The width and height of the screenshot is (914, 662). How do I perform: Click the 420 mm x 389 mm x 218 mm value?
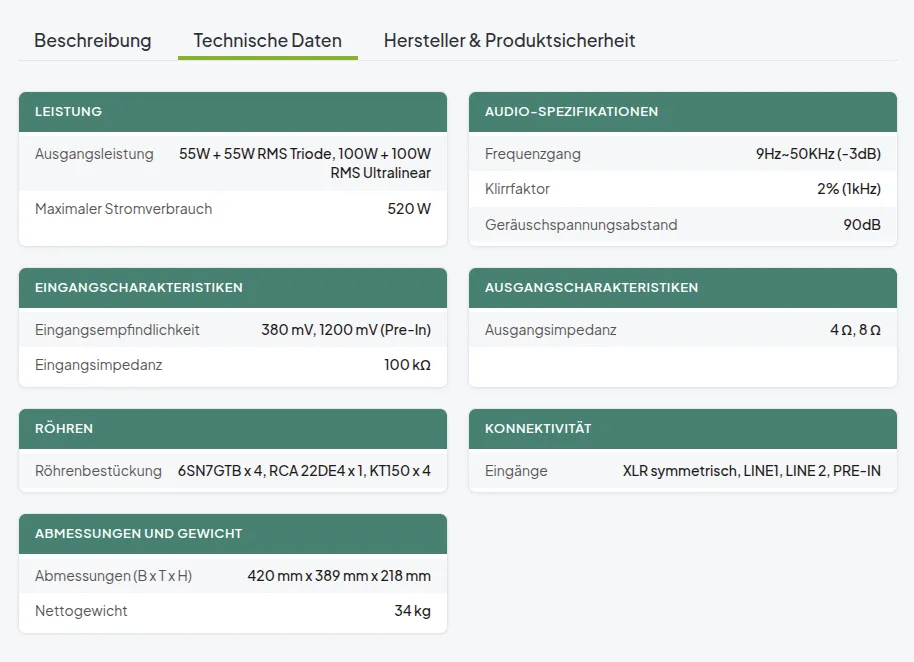(x=339, y=576)
